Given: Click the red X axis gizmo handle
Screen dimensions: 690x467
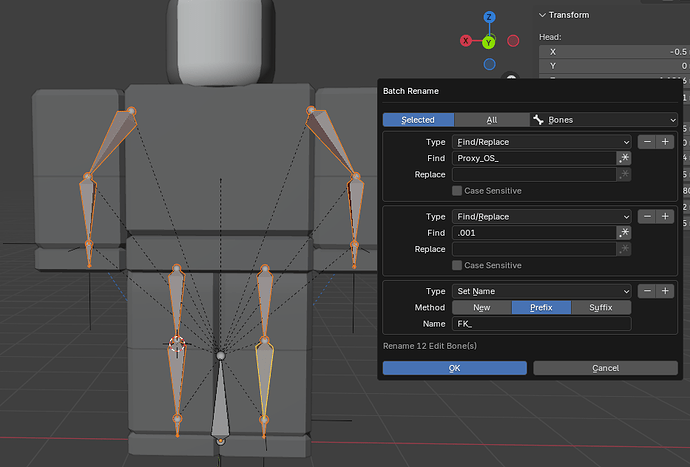Looking at the screenshot, I should tap(466, 40).
